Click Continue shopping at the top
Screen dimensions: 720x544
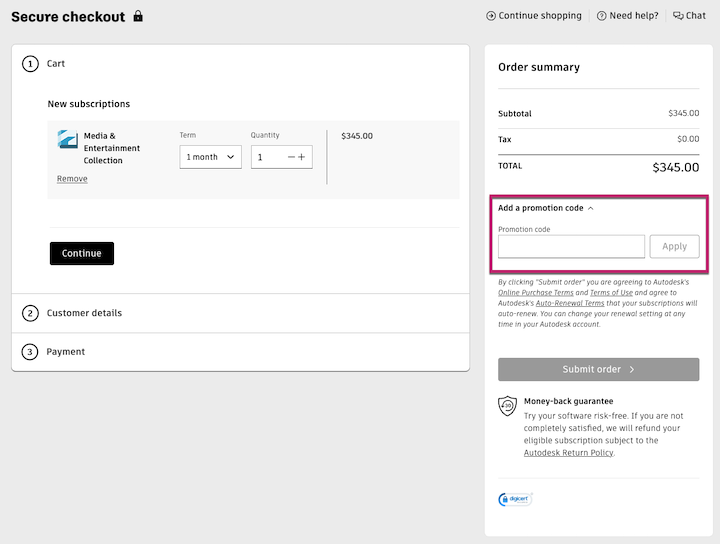pyautogui.click(x=533, y=16)
